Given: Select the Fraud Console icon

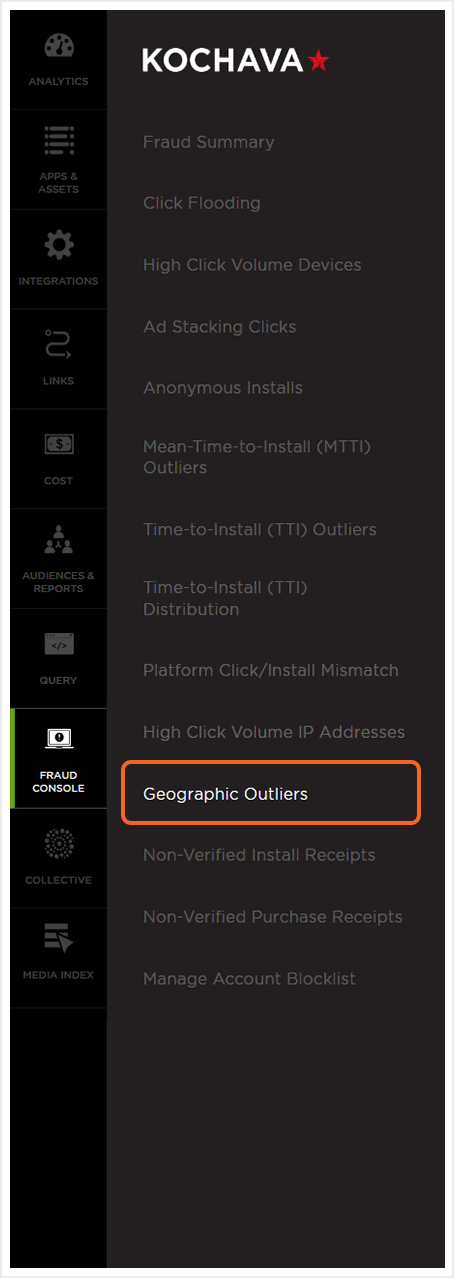Looking at the screenshot, I should pos(59,740).
